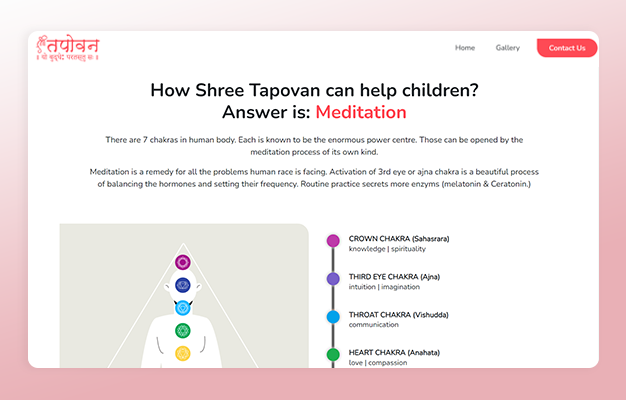Open the Gallery menu link
The height and width of the screenshot is (400, 626).
tap(507, 48)
